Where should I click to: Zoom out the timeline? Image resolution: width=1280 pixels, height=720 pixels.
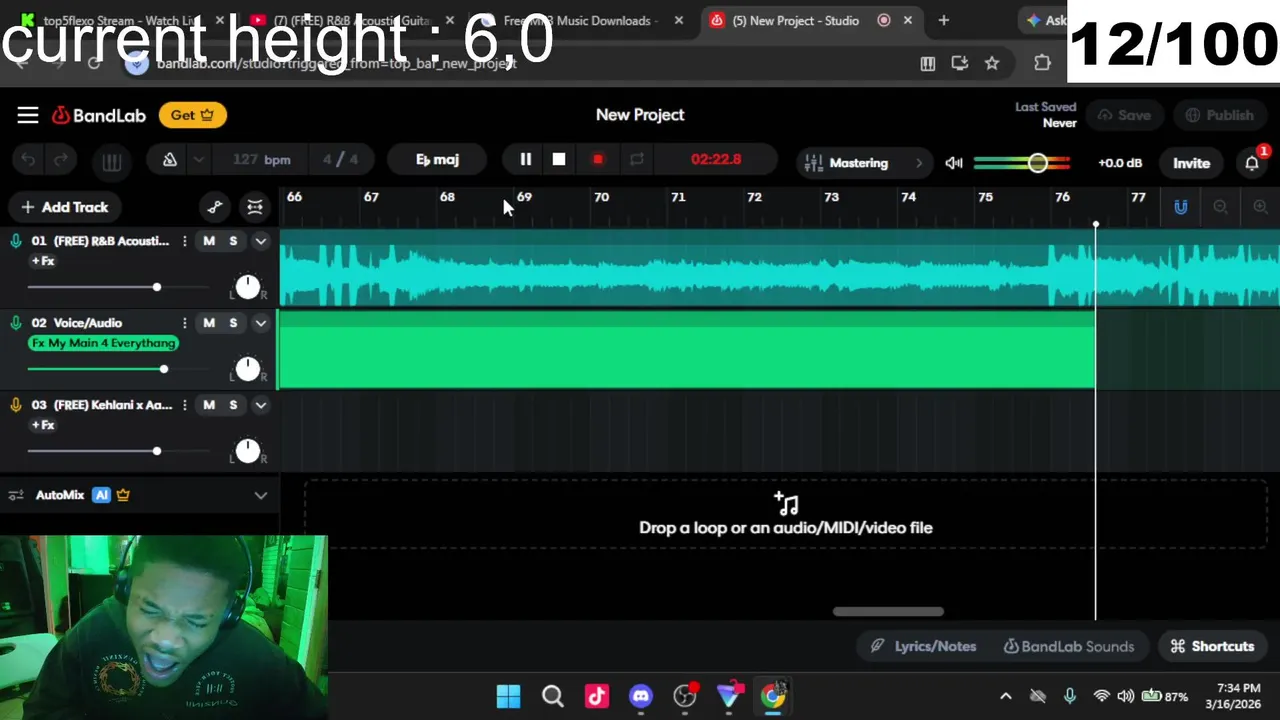tap(1220, 207)
